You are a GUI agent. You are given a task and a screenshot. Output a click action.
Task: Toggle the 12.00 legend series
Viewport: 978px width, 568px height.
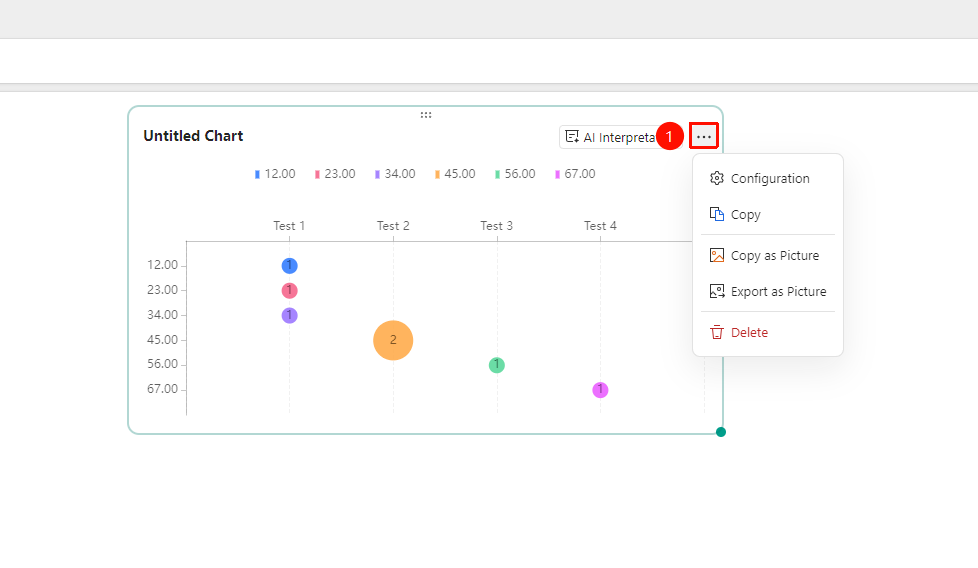coord(275,174)
